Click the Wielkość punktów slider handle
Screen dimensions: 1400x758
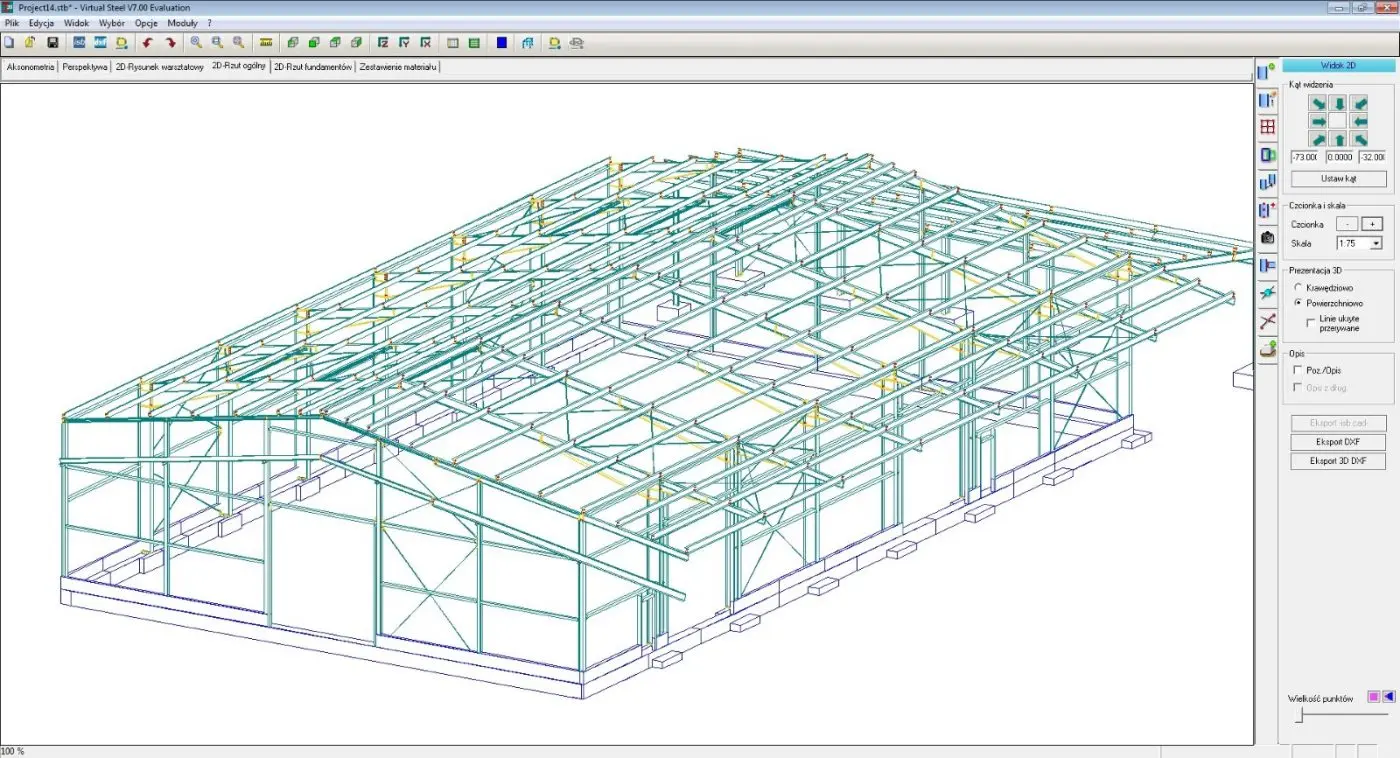tap(1299, 716)
